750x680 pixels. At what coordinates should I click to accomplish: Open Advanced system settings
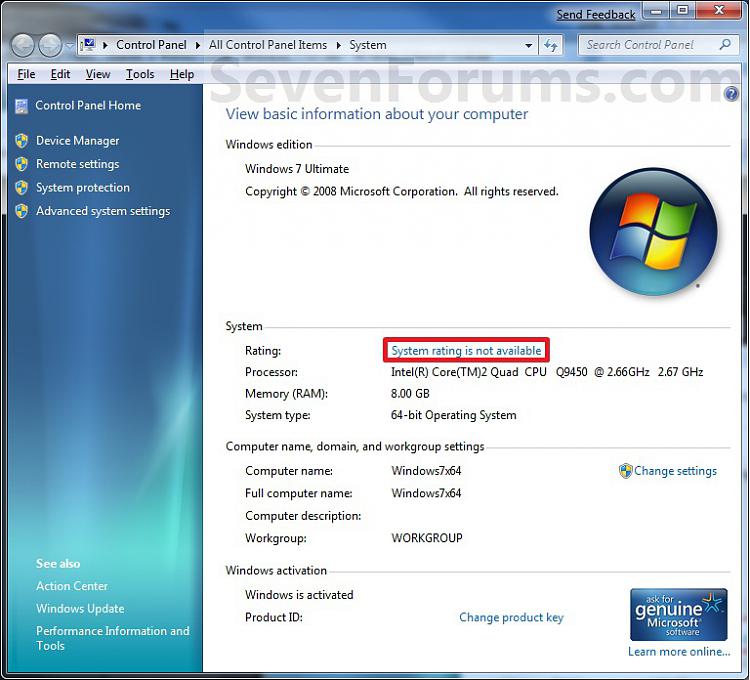(x=103, y=211)
